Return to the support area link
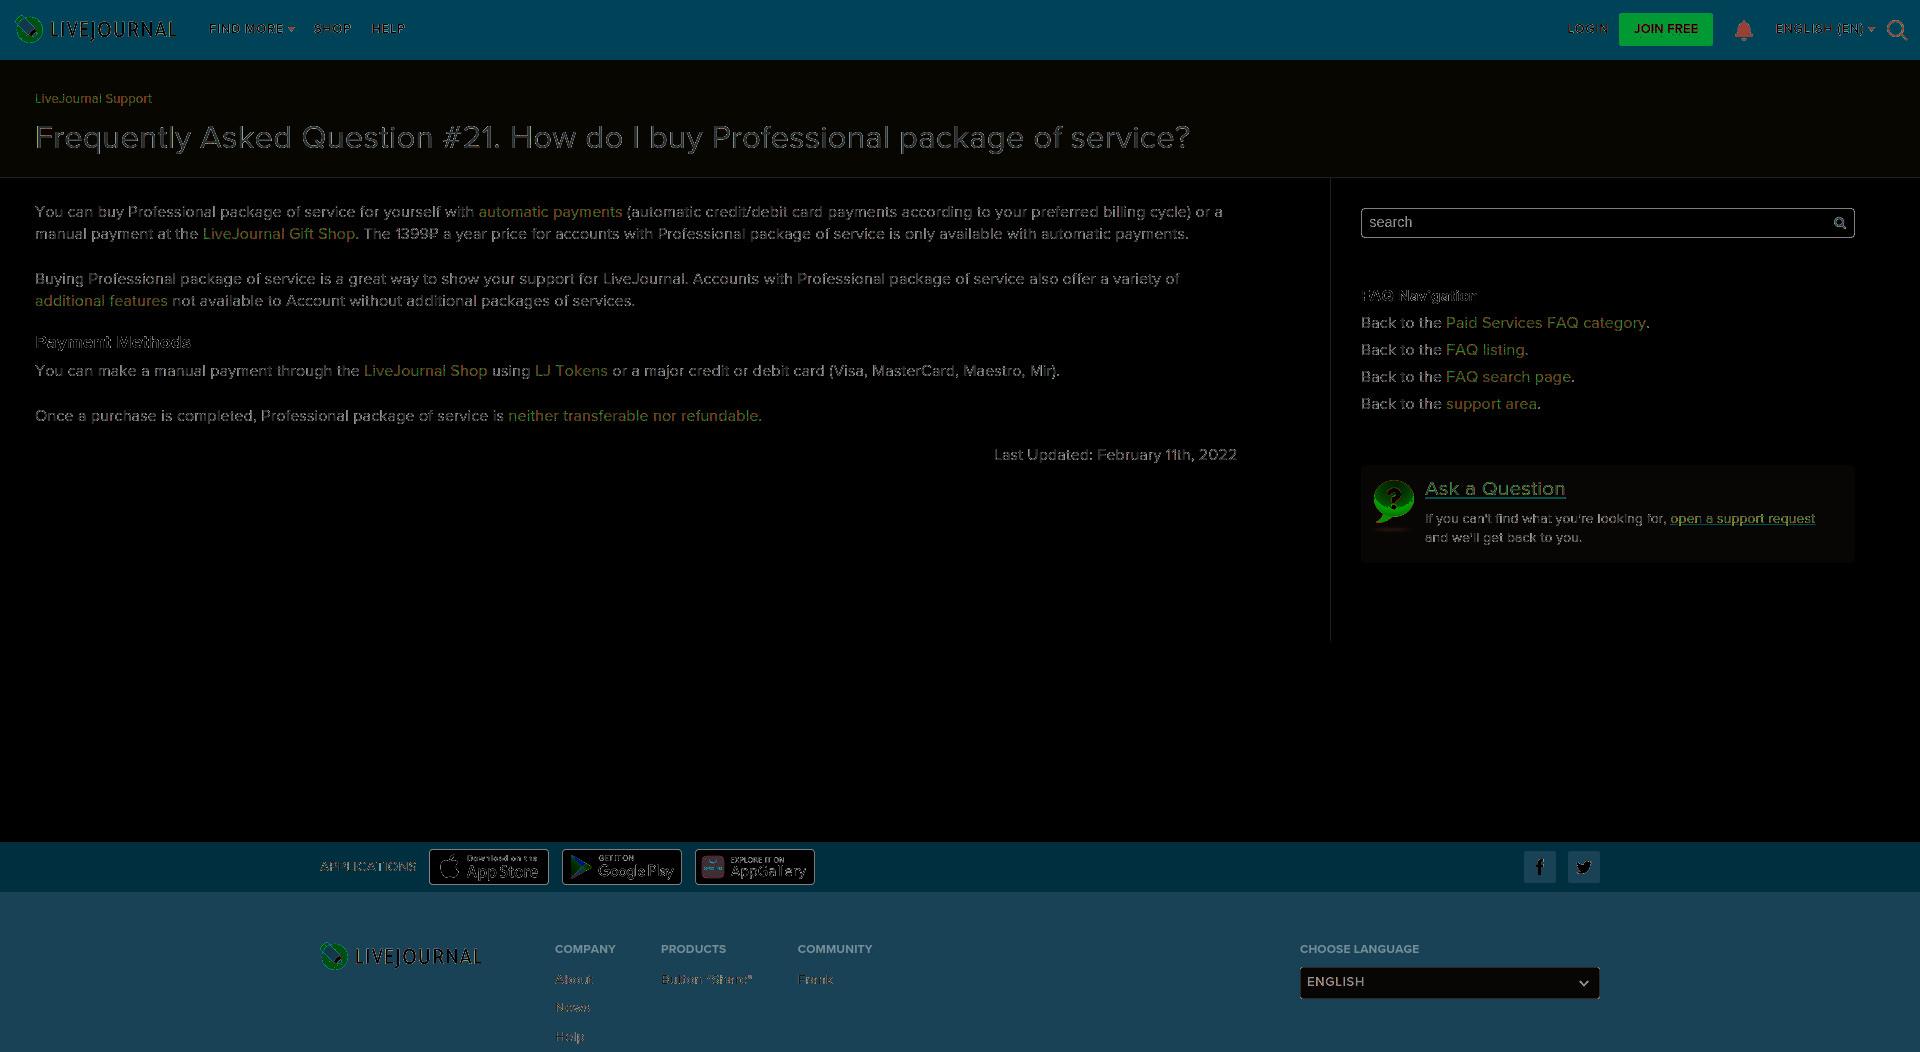 click(x=1491, y=404)
